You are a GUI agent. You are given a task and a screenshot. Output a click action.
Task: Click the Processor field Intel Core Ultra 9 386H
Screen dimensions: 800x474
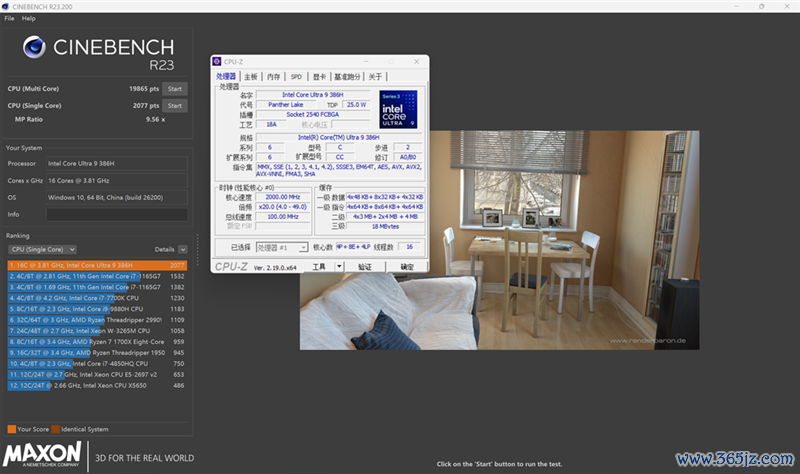(117, 164)
